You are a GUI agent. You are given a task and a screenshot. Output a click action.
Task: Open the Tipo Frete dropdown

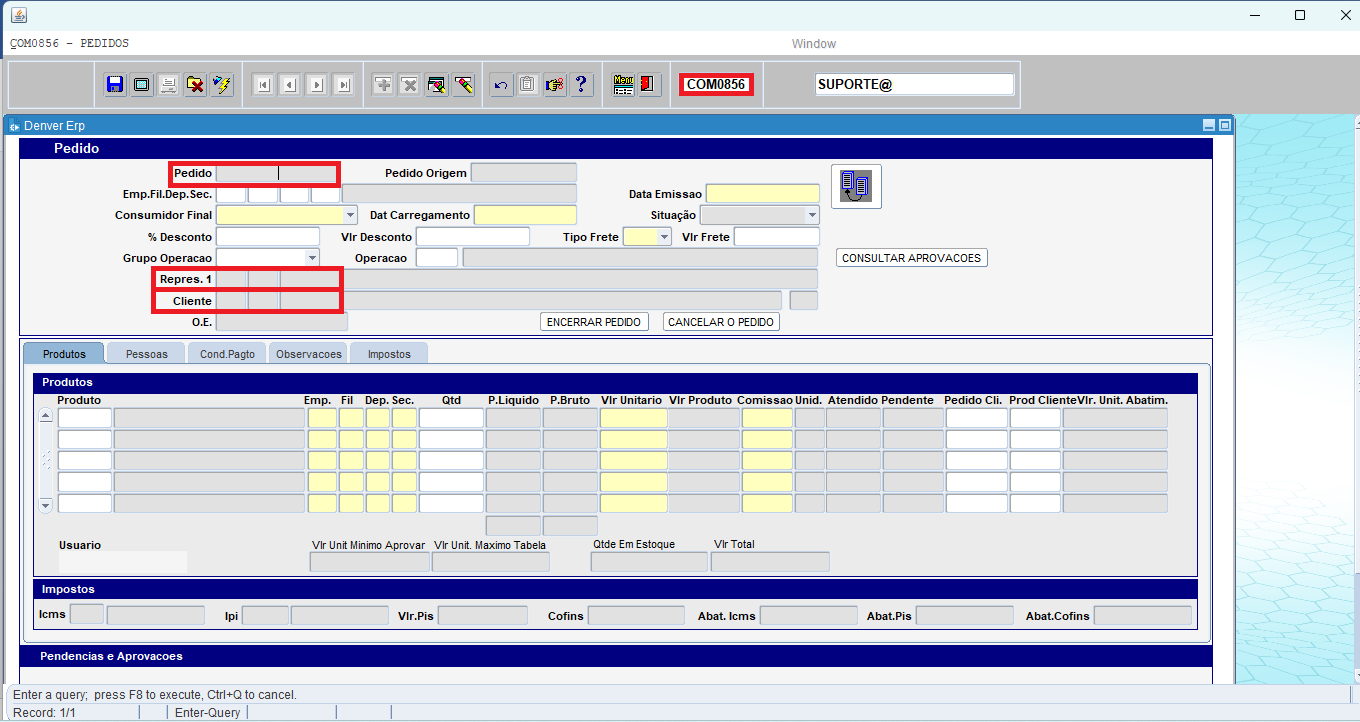[664, 237]
